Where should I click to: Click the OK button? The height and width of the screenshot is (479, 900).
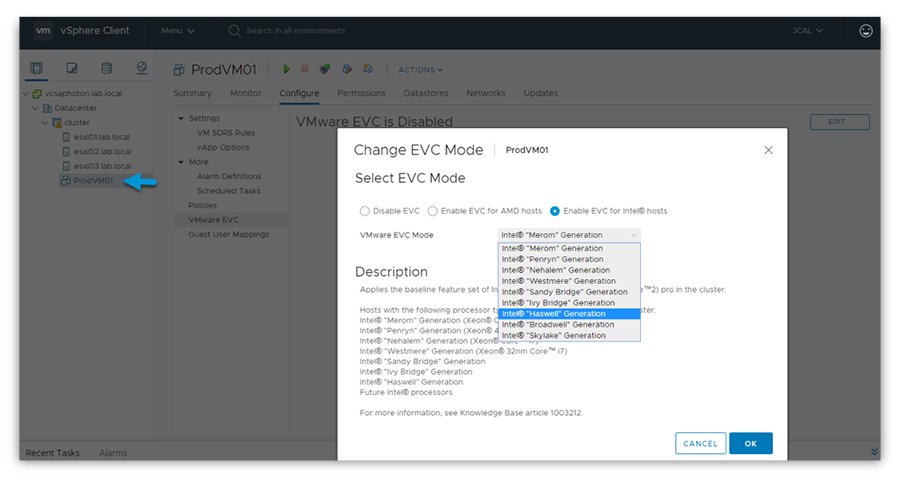[x=751, y=443]
